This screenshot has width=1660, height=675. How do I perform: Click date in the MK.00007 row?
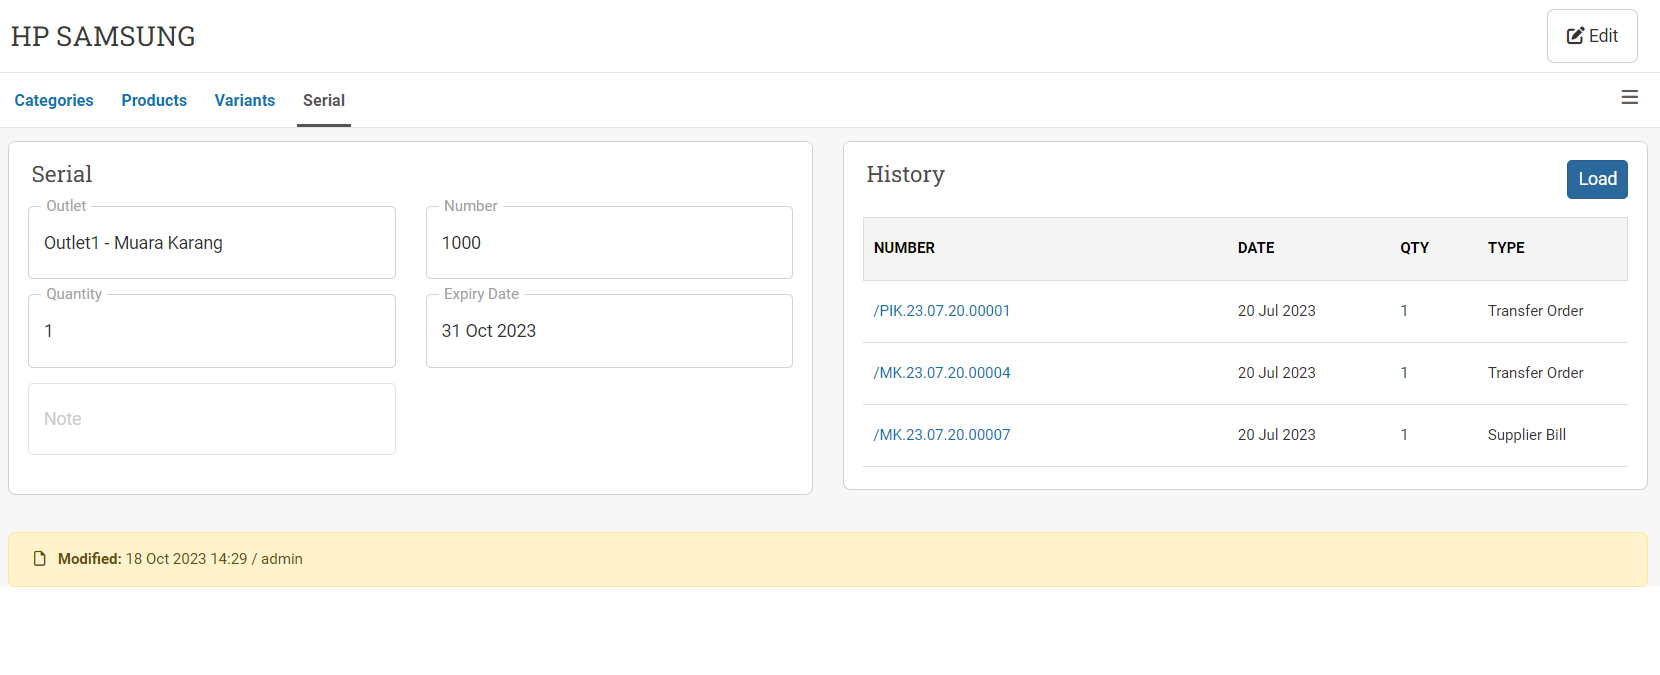click(x=1277, y=435)
